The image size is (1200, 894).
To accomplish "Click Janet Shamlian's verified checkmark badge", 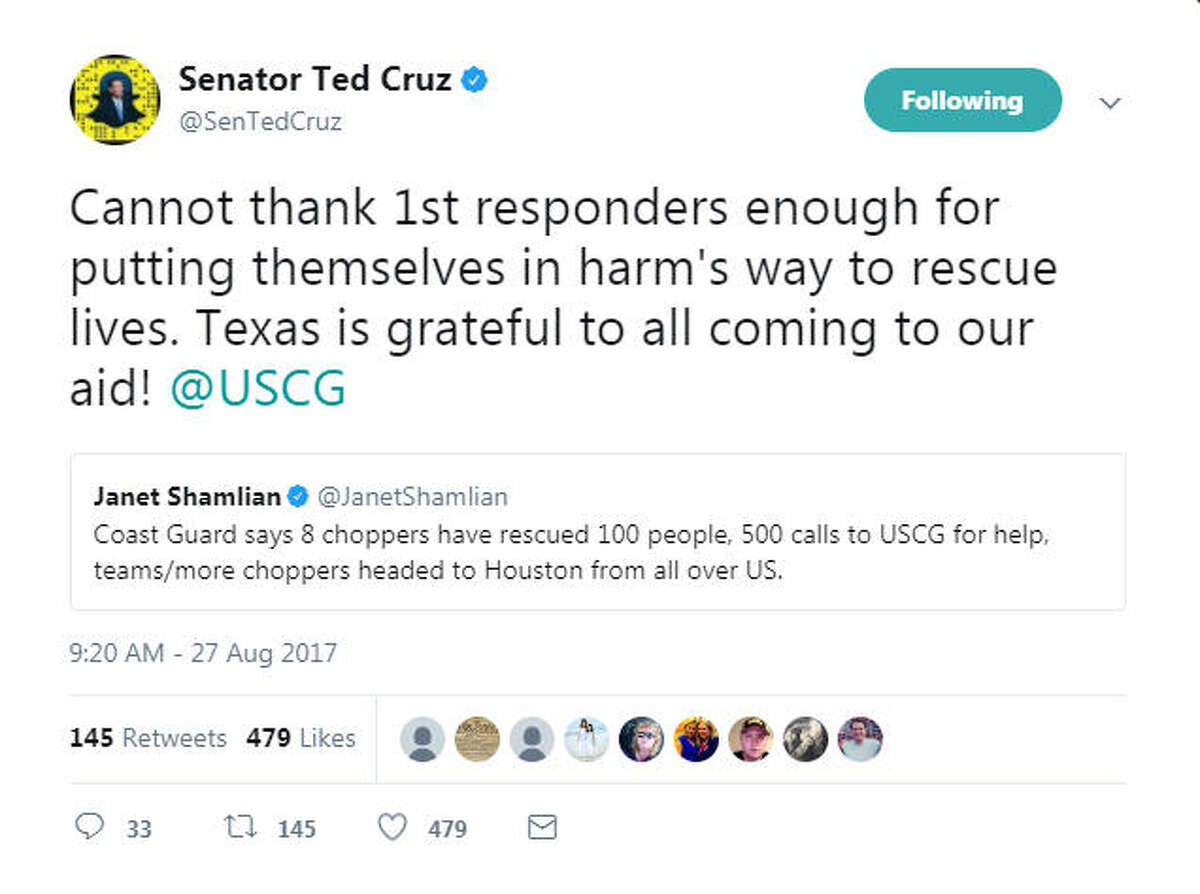I will (x=297, y=495).
